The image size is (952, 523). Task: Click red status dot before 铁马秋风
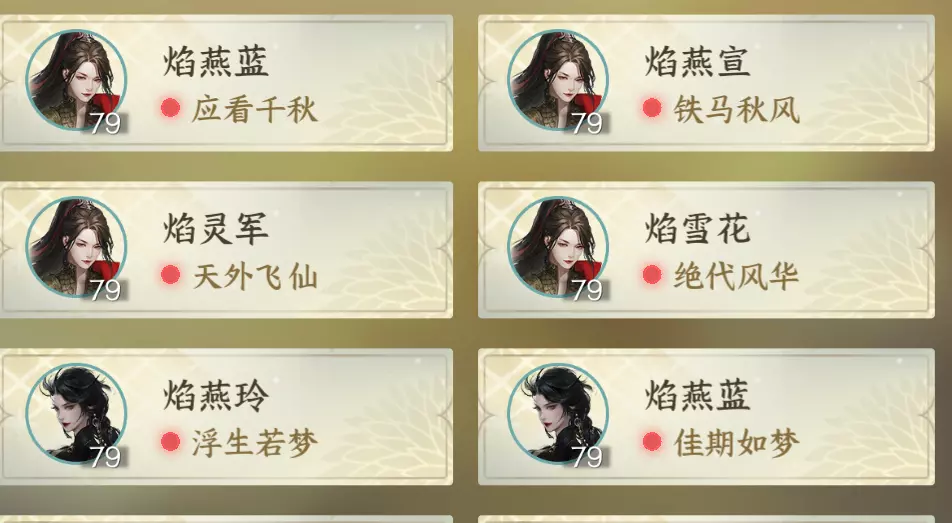pyautogui.click(x=652, y=109)
